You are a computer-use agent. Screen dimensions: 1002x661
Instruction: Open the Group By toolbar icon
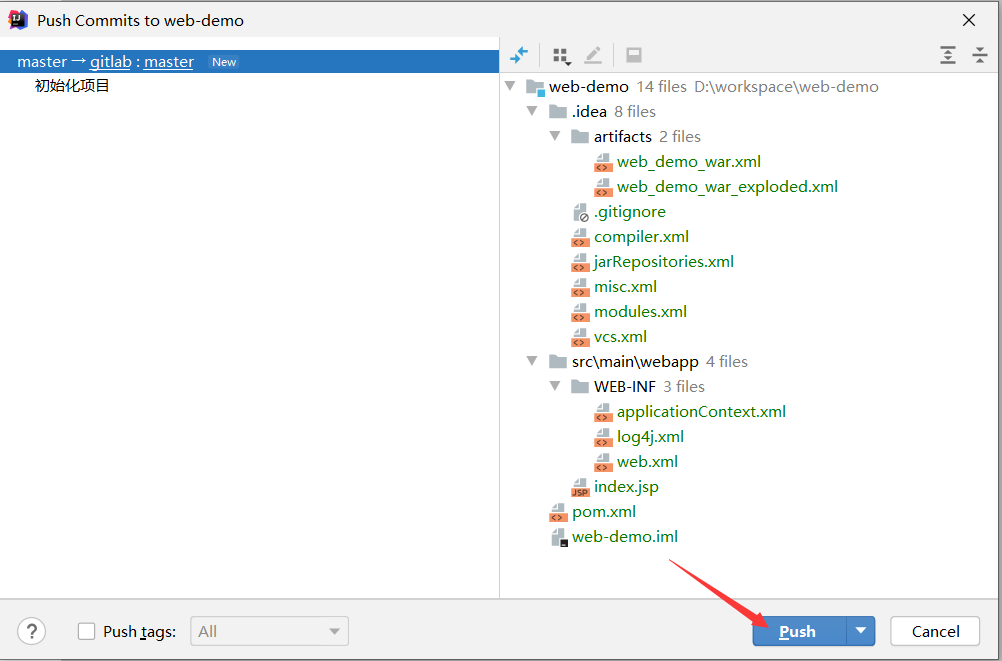(562, 56)
